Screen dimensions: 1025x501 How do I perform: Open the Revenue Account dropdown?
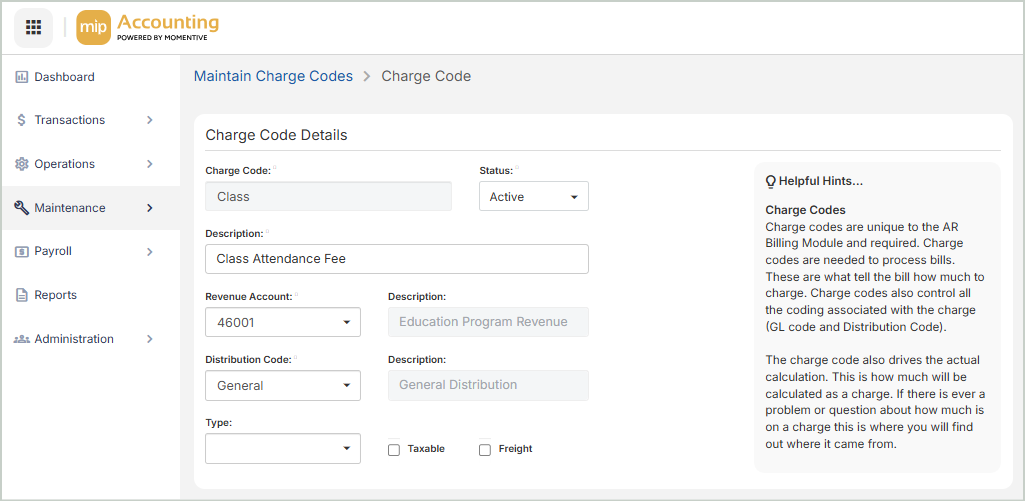point(283,323)
